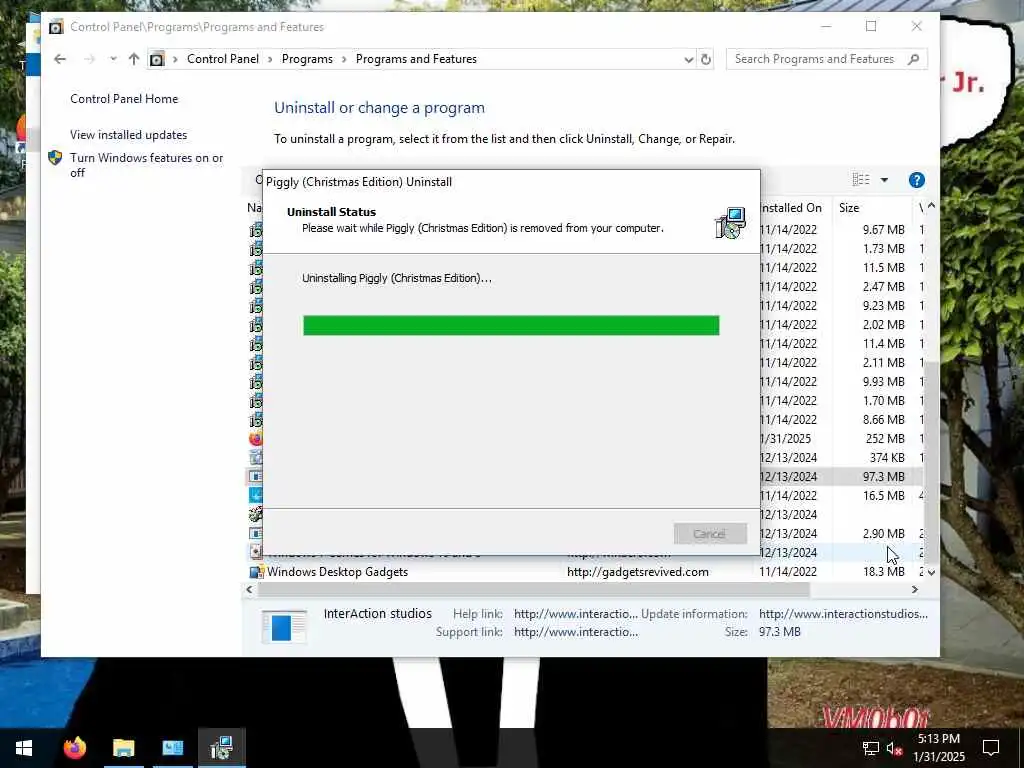Click the 16.5 MB size cell

click(883, 496)
